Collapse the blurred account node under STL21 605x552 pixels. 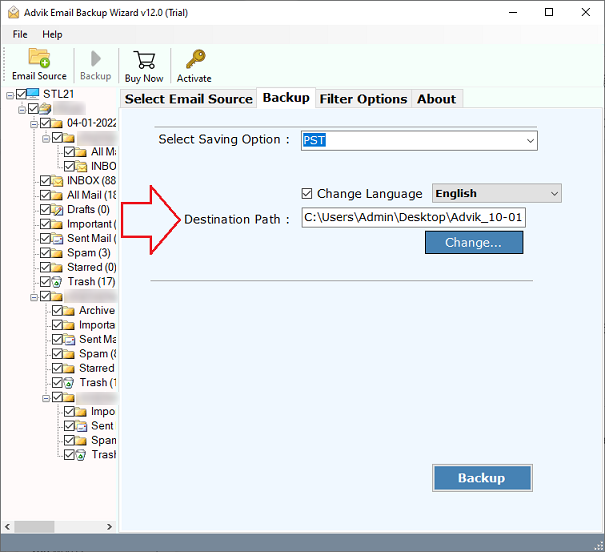(x=22, y=110)
